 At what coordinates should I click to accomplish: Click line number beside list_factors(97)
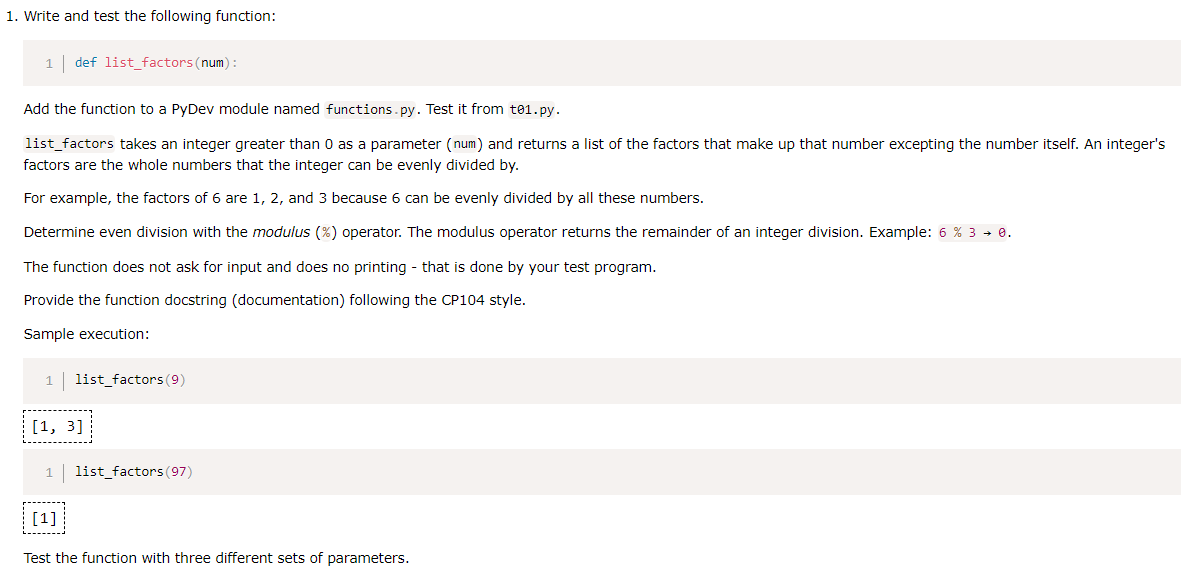pos(49,473)
